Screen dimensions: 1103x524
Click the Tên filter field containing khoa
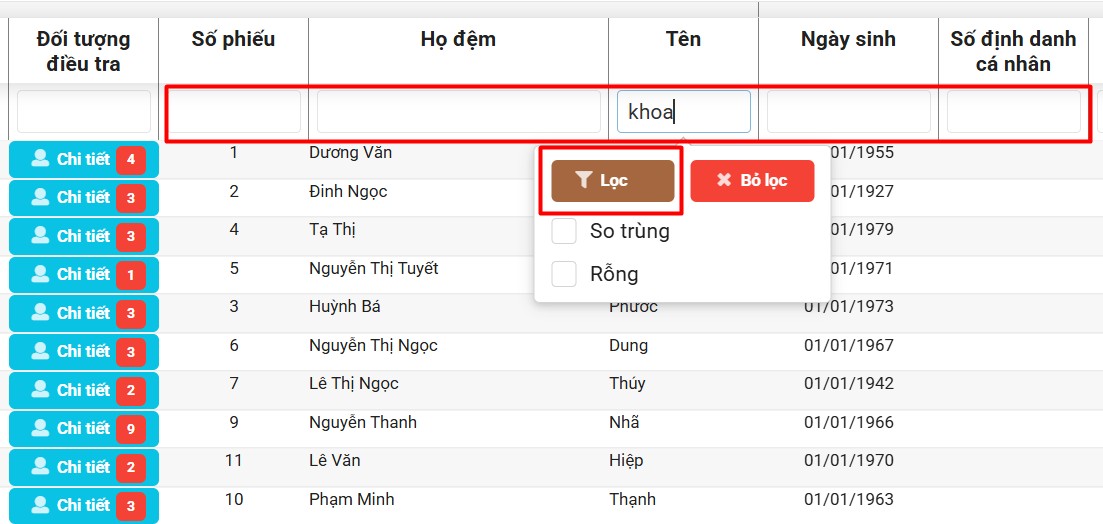[x=683, y=112]
